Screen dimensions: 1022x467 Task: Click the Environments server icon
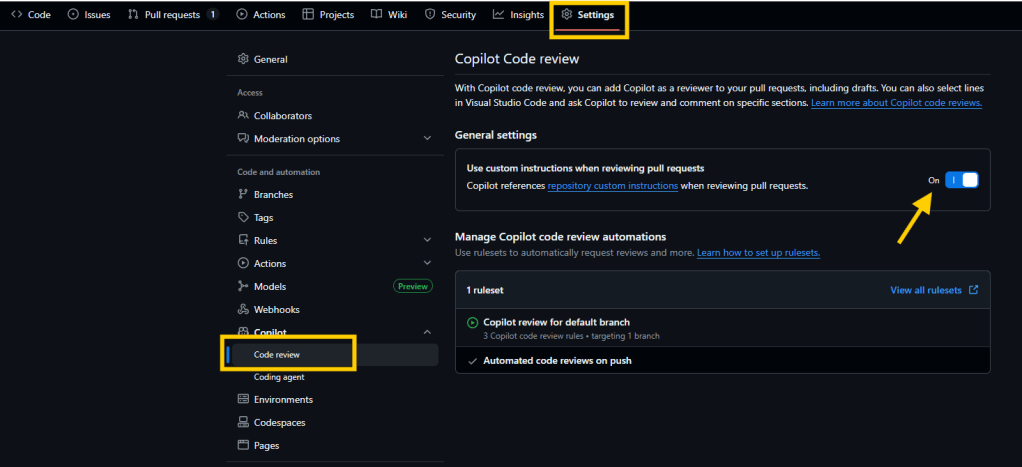[243, 400]
